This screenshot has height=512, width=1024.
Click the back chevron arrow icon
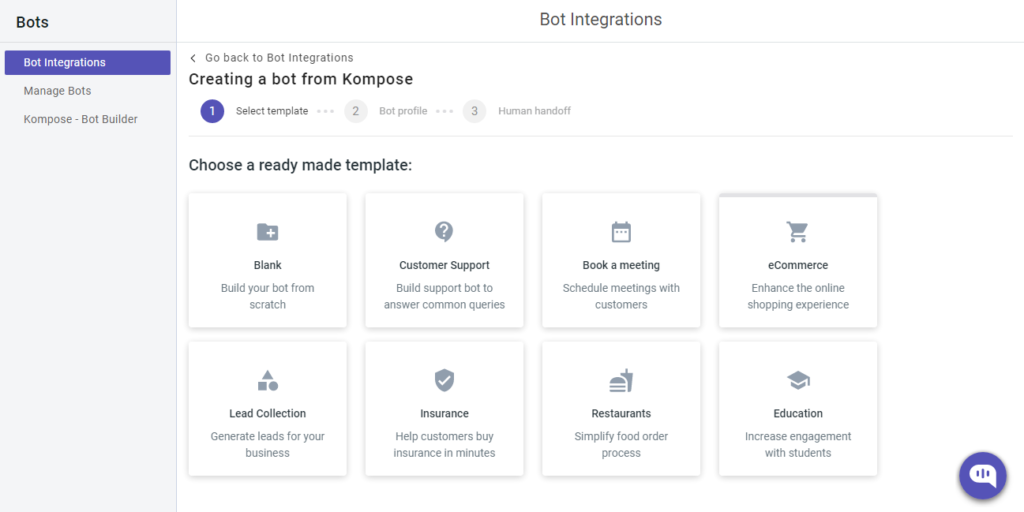193,58
